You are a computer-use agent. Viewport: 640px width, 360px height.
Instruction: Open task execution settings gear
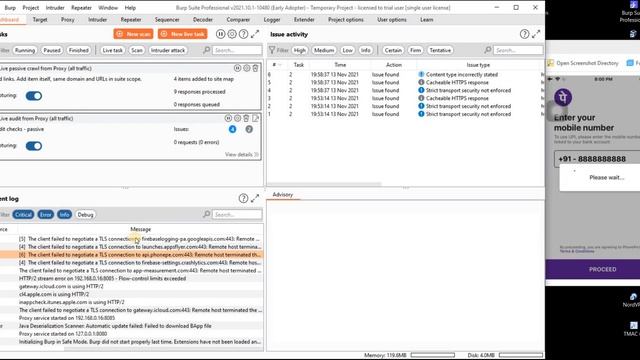coord(232,34)
